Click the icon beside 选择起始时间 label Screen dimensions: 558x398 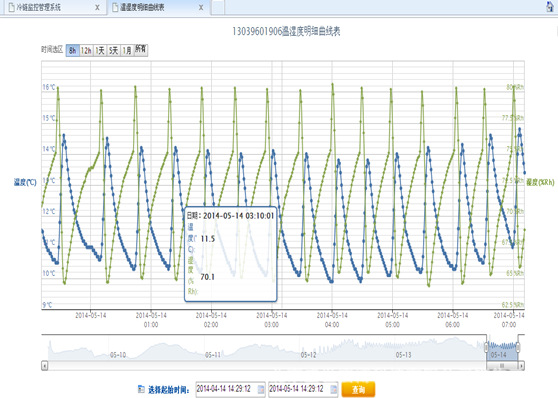141,389
